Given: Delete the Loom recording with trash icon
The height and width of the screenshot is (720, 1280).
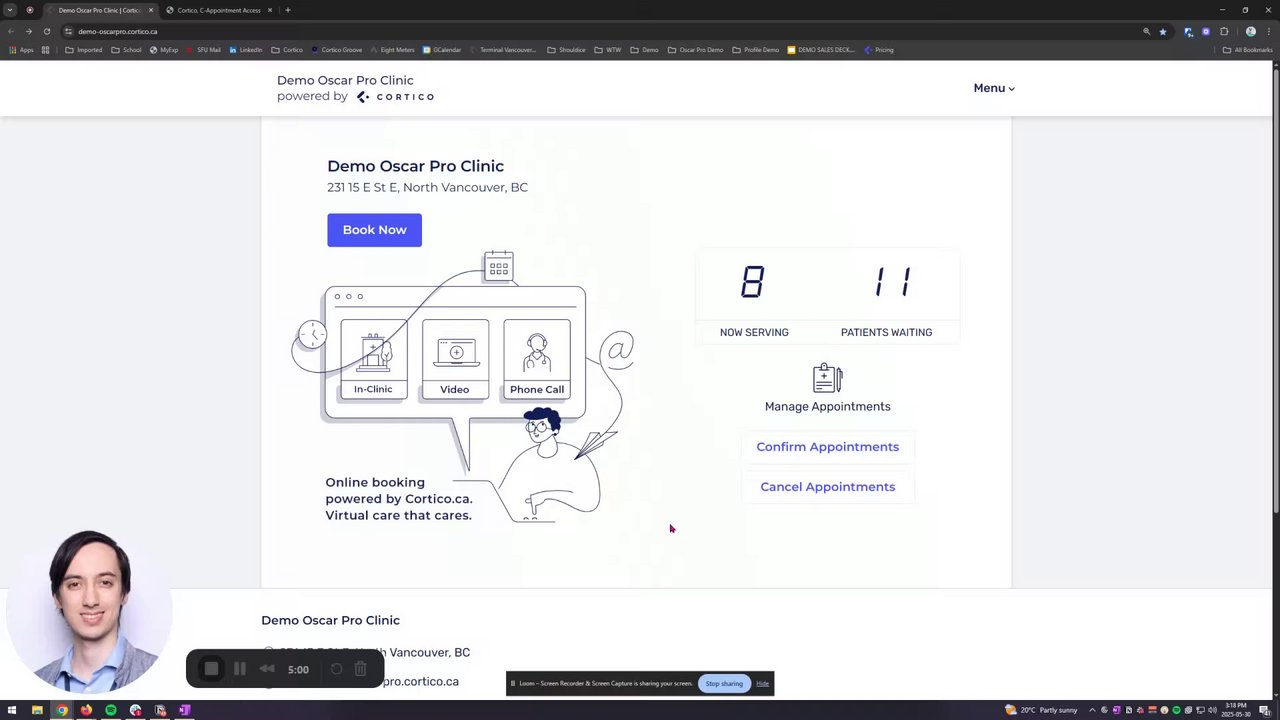Looking at the screenshot, I should tap(361, 669).
